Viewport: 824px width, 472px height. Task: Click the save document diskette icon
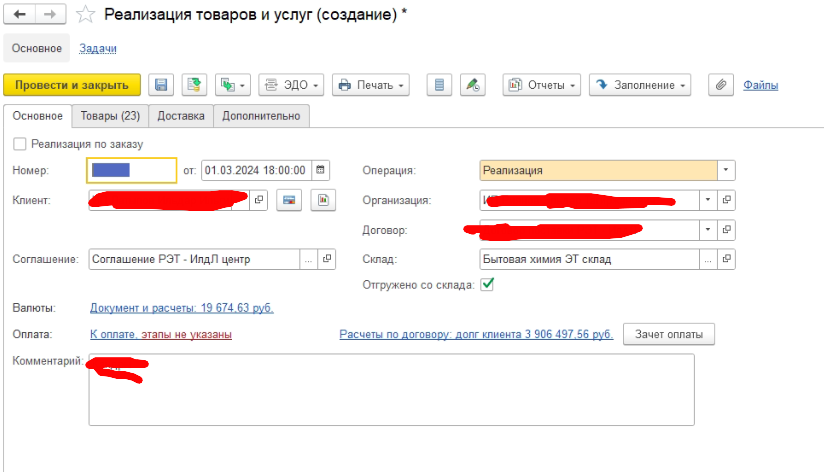(161, 85)
